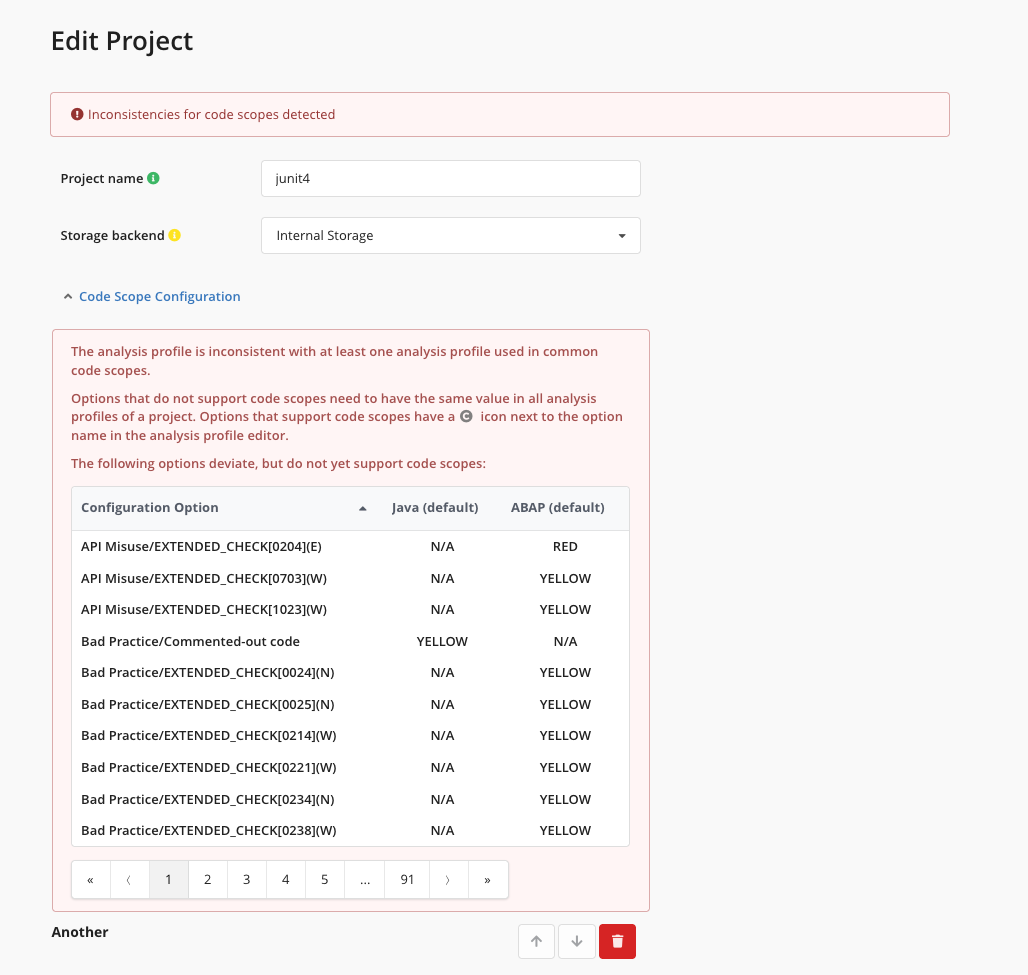Go to the next page of the table
This screenshot has height=975, width=1028.
coord(448,880)
